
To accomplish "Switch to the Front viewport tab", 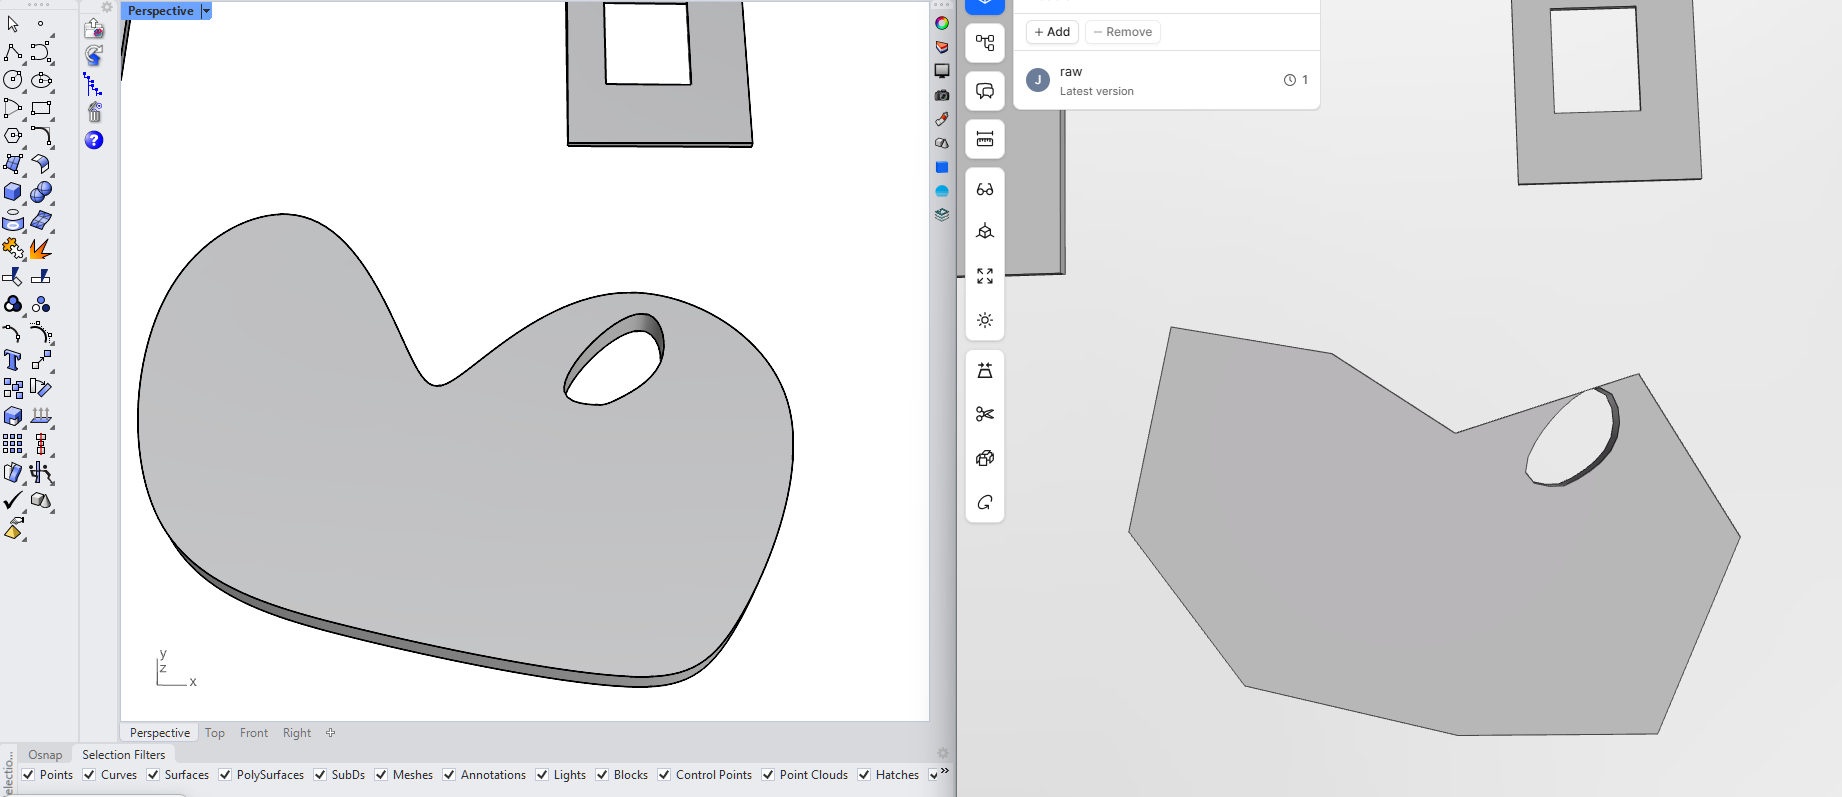I will pos(254,733).
